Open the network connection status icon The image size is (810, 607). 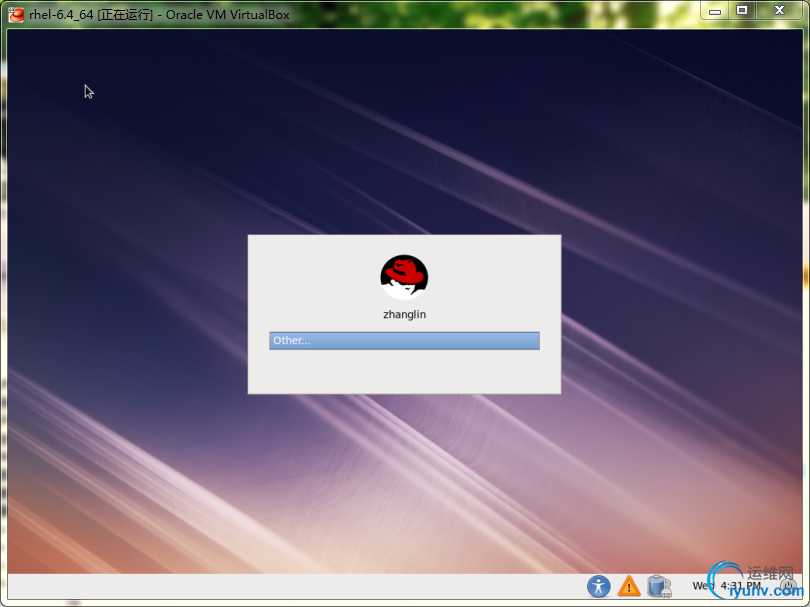pyautogui.click(x=659, y=586)
